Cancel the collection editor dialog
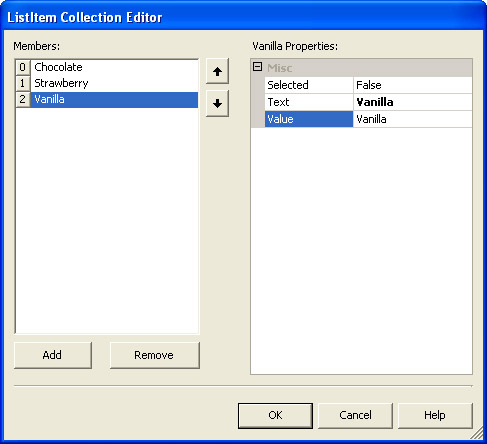Screen dimensions: 487x444 point(355,415)
